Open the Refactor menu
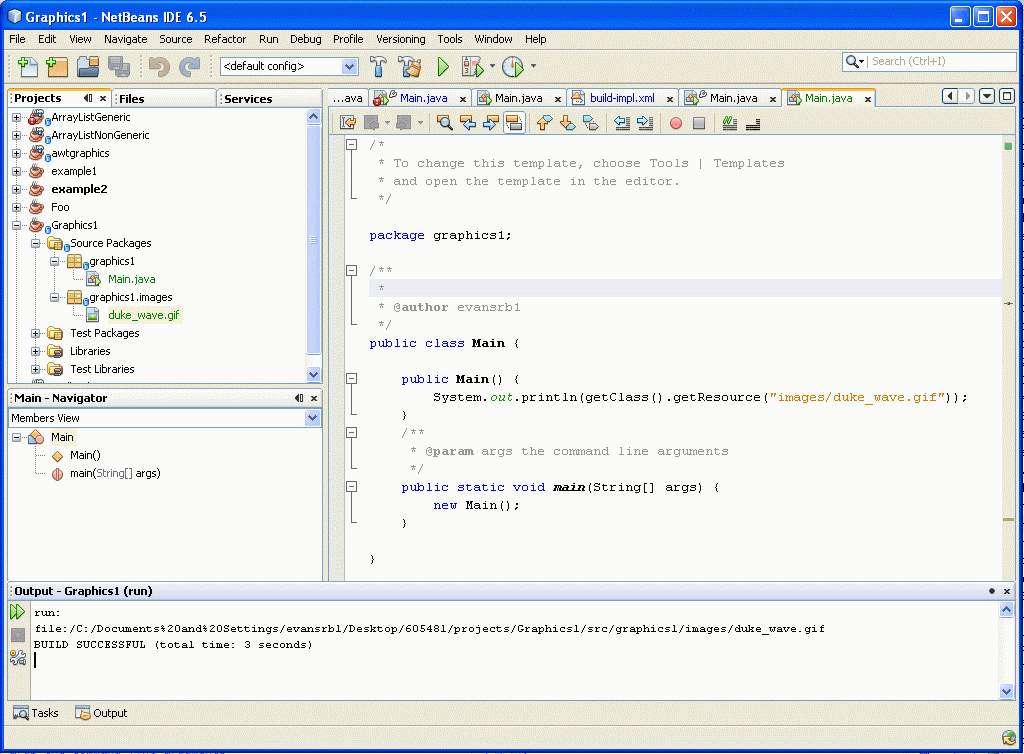The image size is (1024, 754). click(225, 39)
